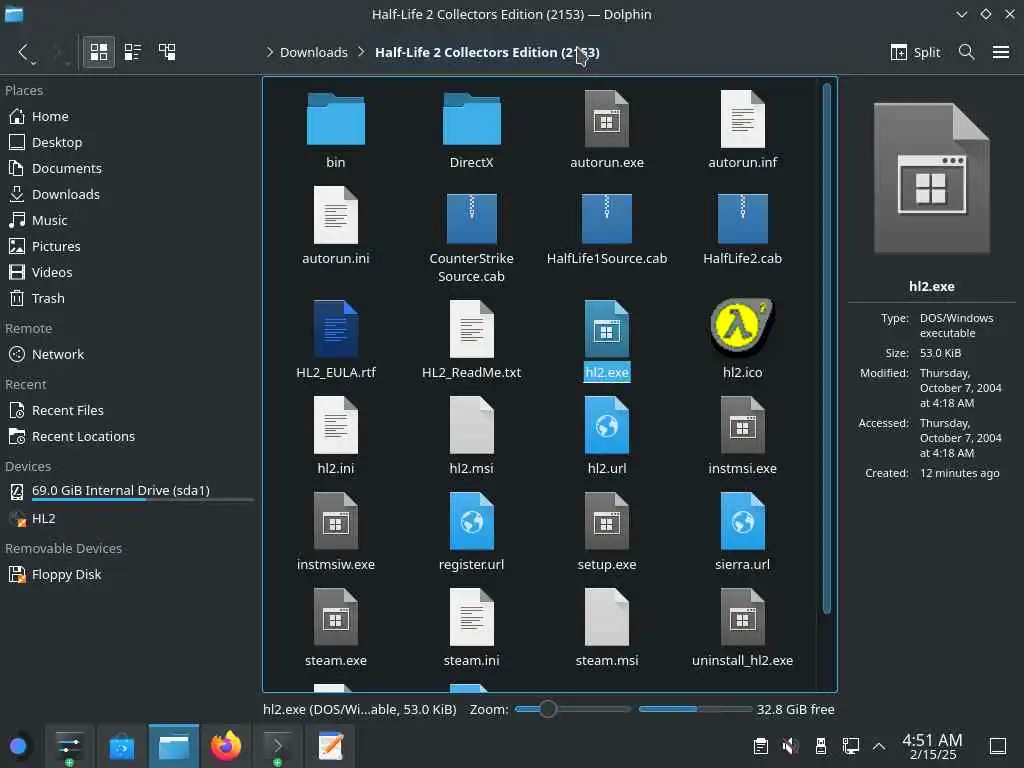
Task: Expand chevron before Half-Life 2 Collectors Edition
Action: click(361, 52)
